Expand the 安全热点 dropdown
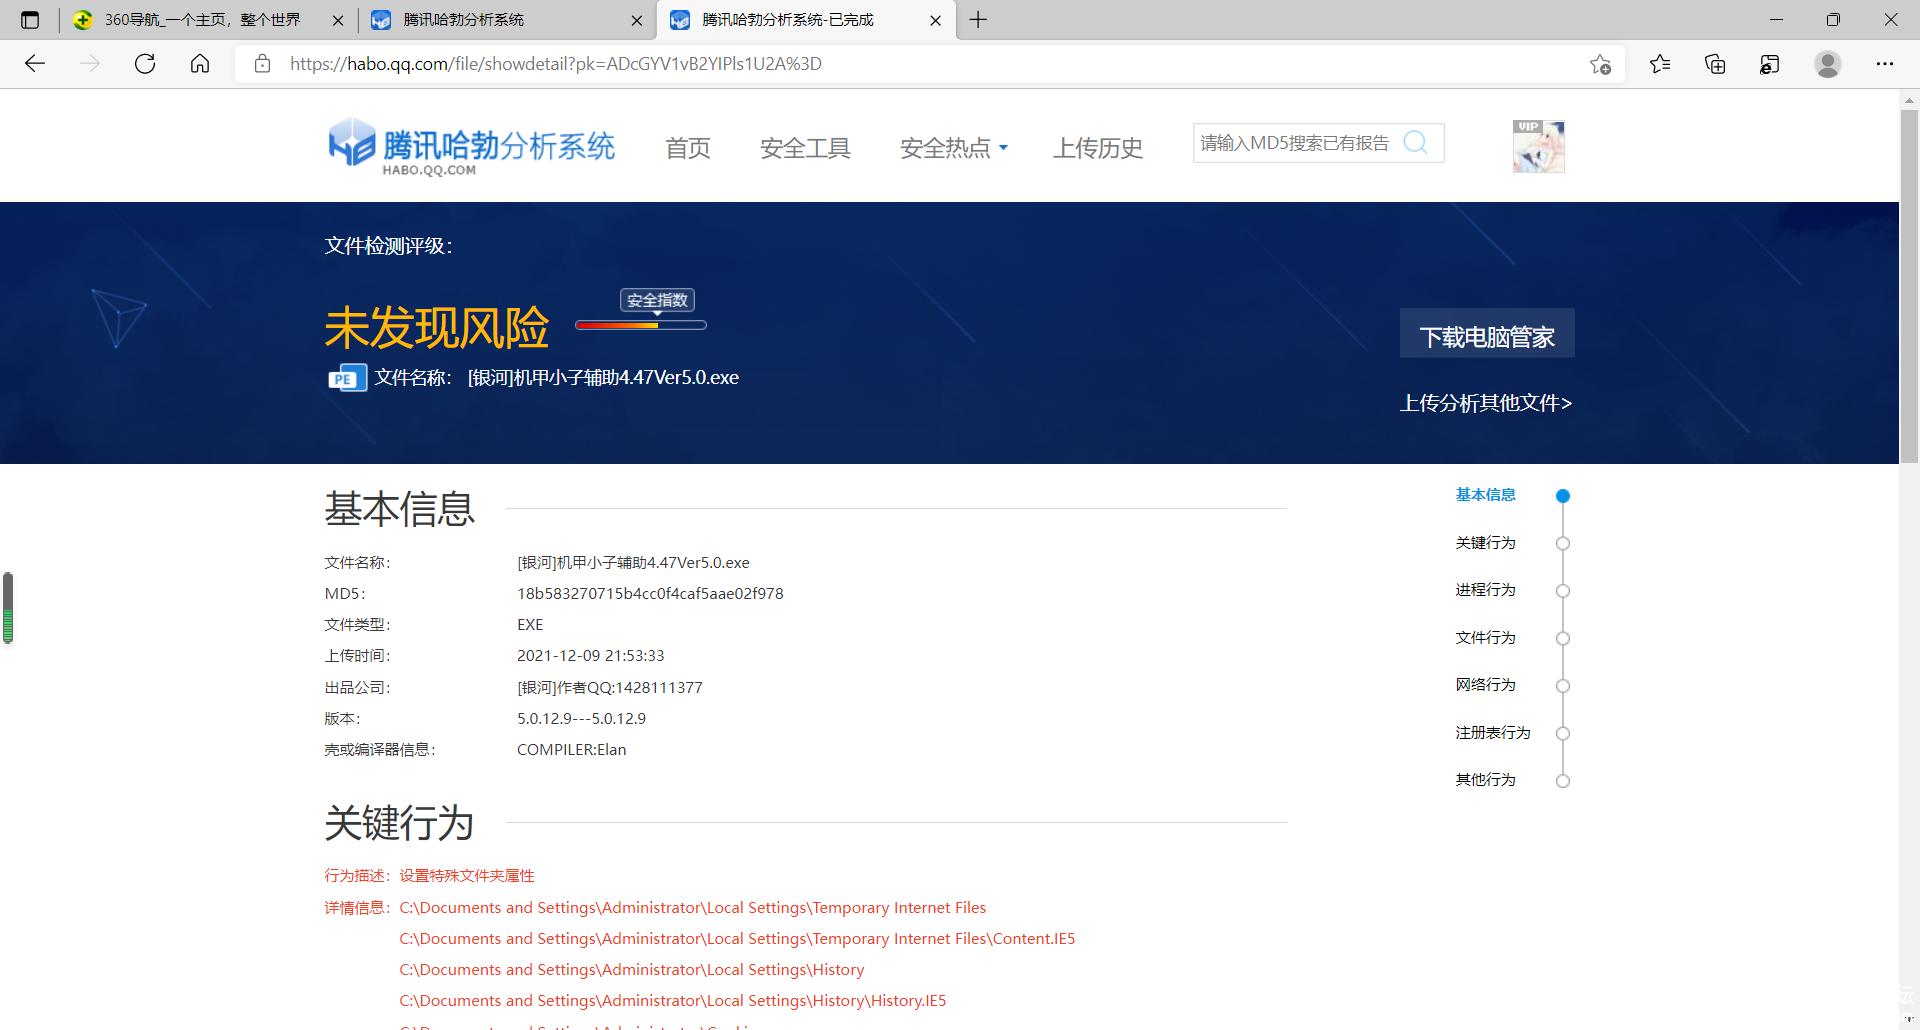The height and width of the screenshot is (1030, 1920). click(x=954, y=148)
